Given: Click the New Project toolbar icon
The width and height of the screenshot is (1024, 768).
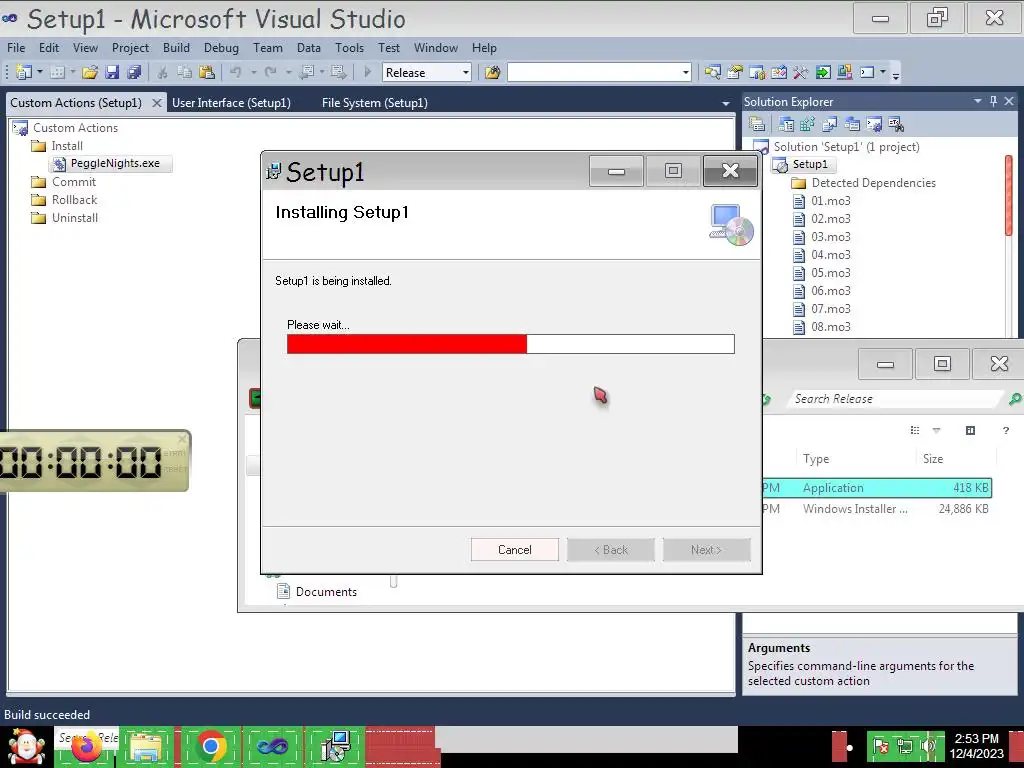Looking at the screenshot, I should 24,72.
